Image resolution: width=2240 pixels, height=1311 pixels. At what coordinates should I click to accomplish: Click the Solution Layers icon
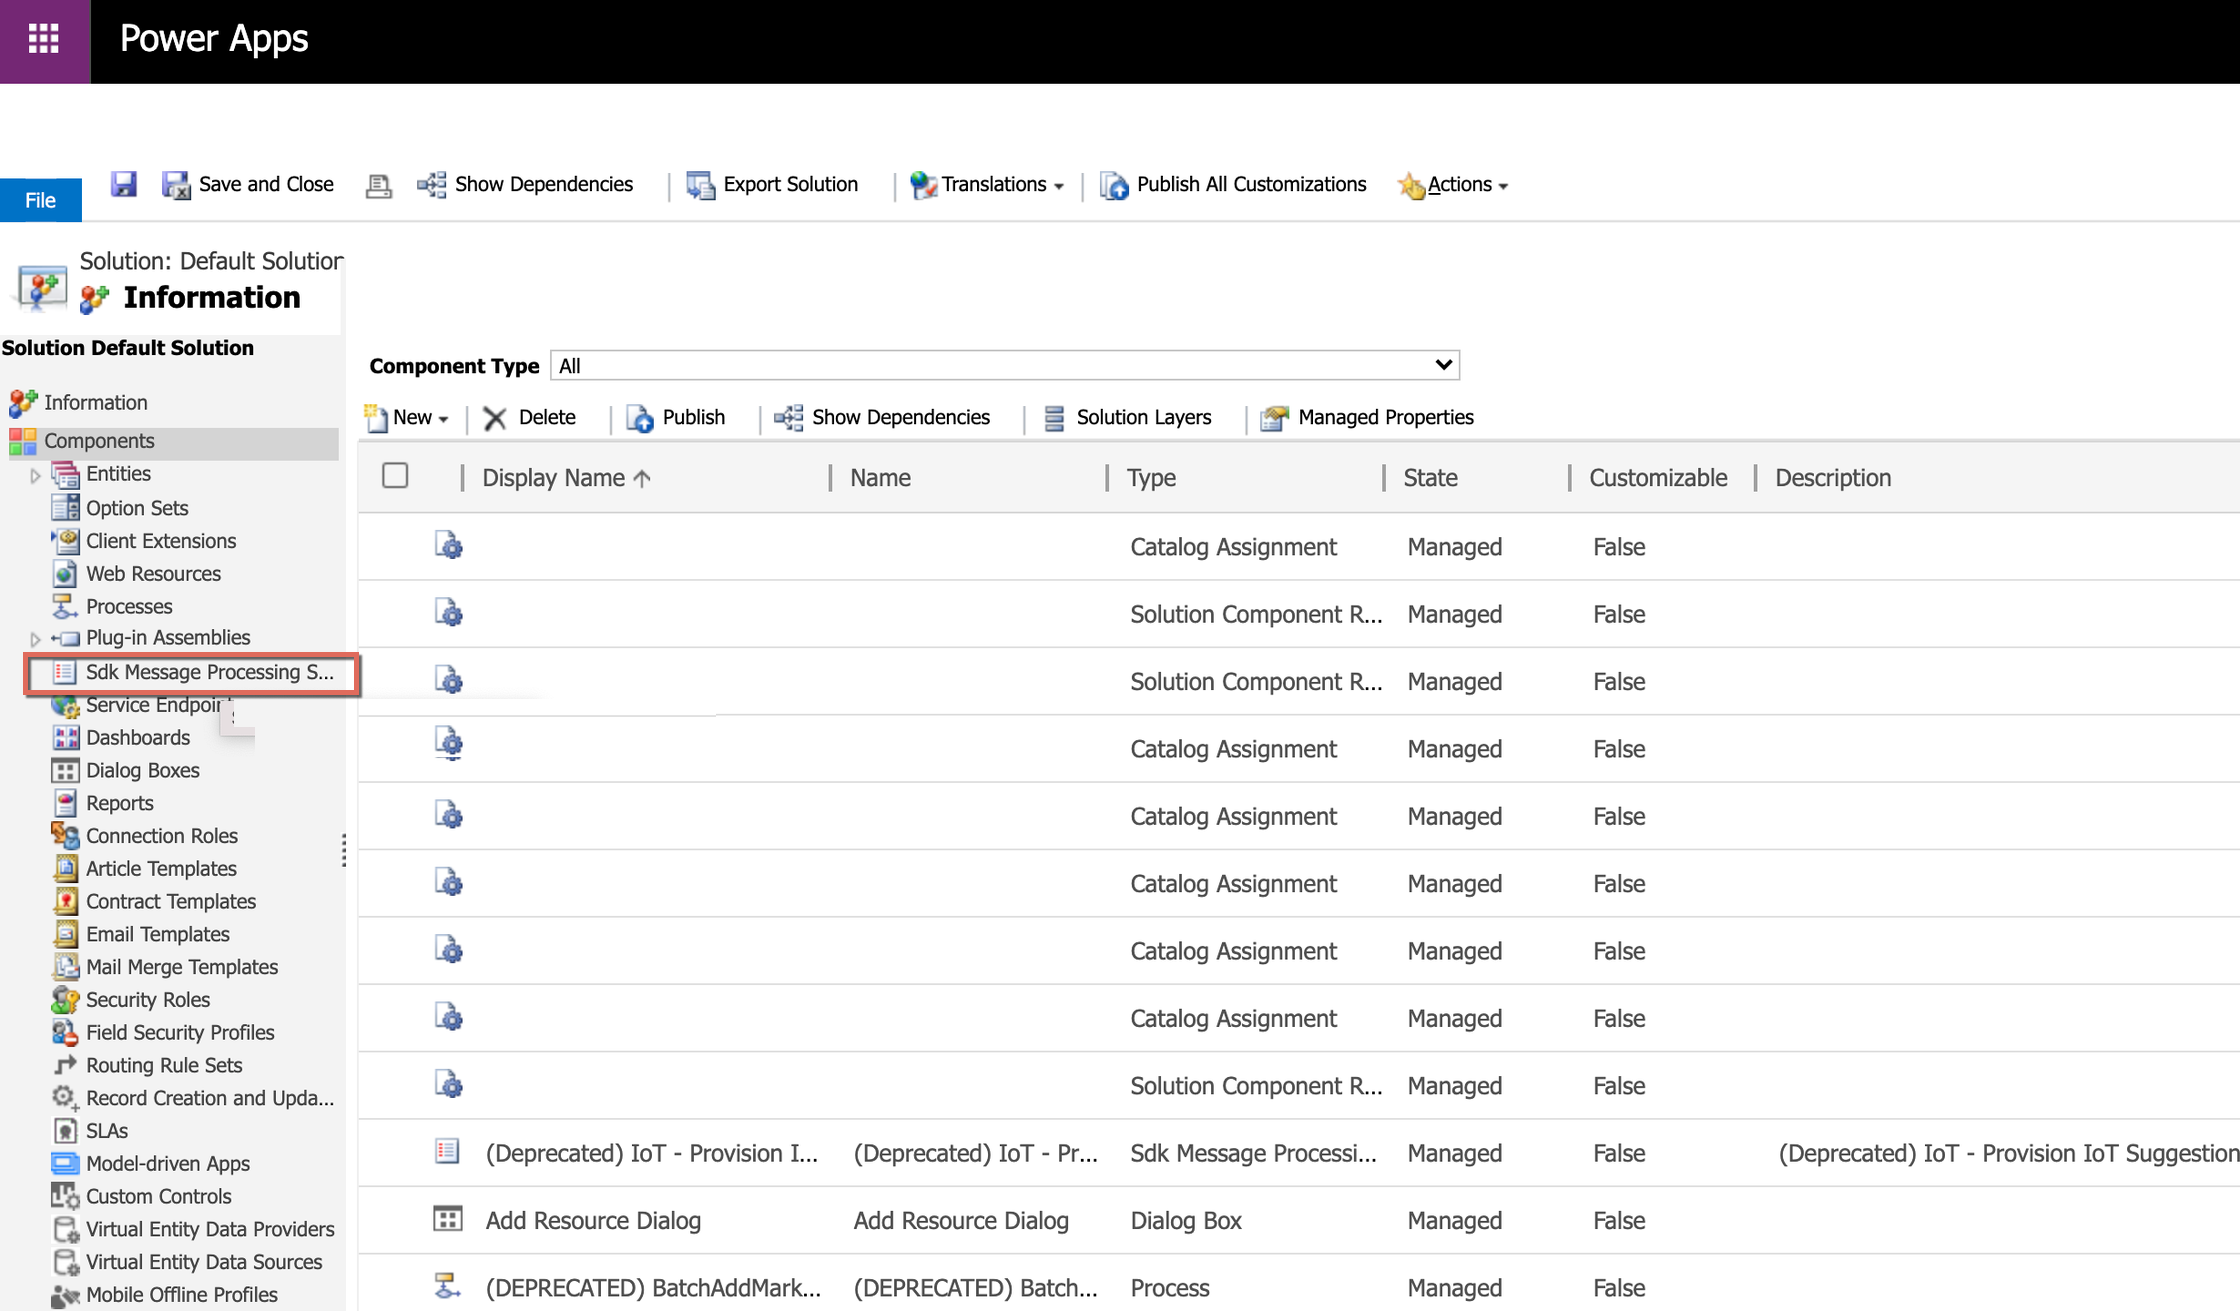click(x=1054, y=418)
